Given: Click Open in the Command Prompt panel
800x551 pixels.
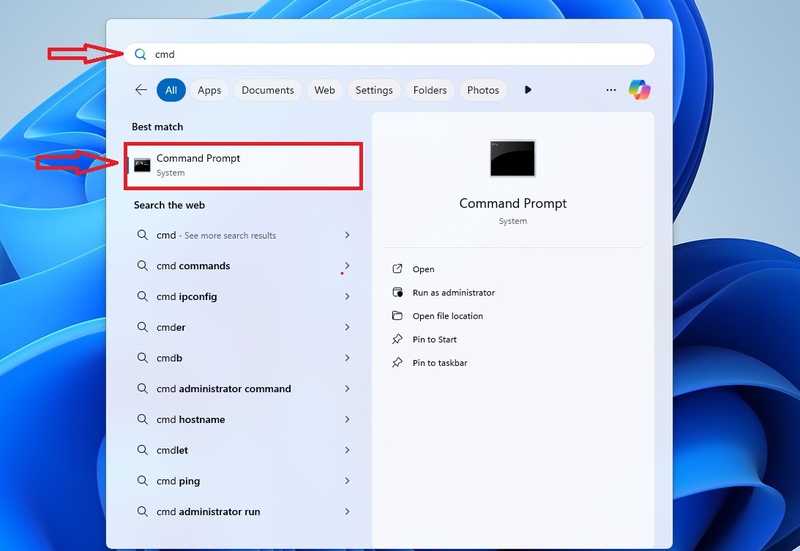Looking at the screenshot, I should point(423,269).
